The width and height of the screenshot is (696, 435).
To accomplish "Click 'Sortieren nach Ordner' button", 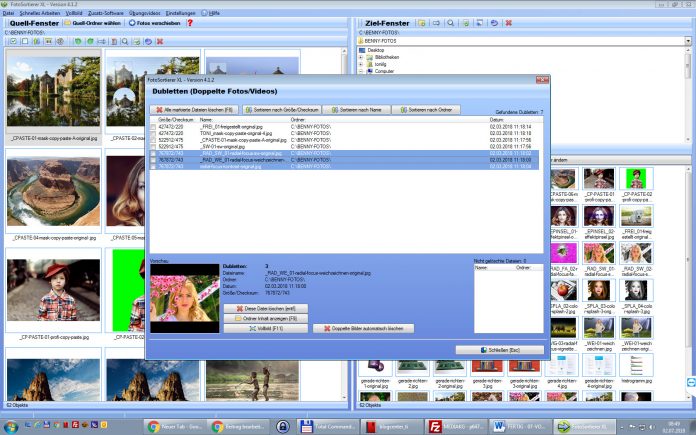I will (426, 110).
